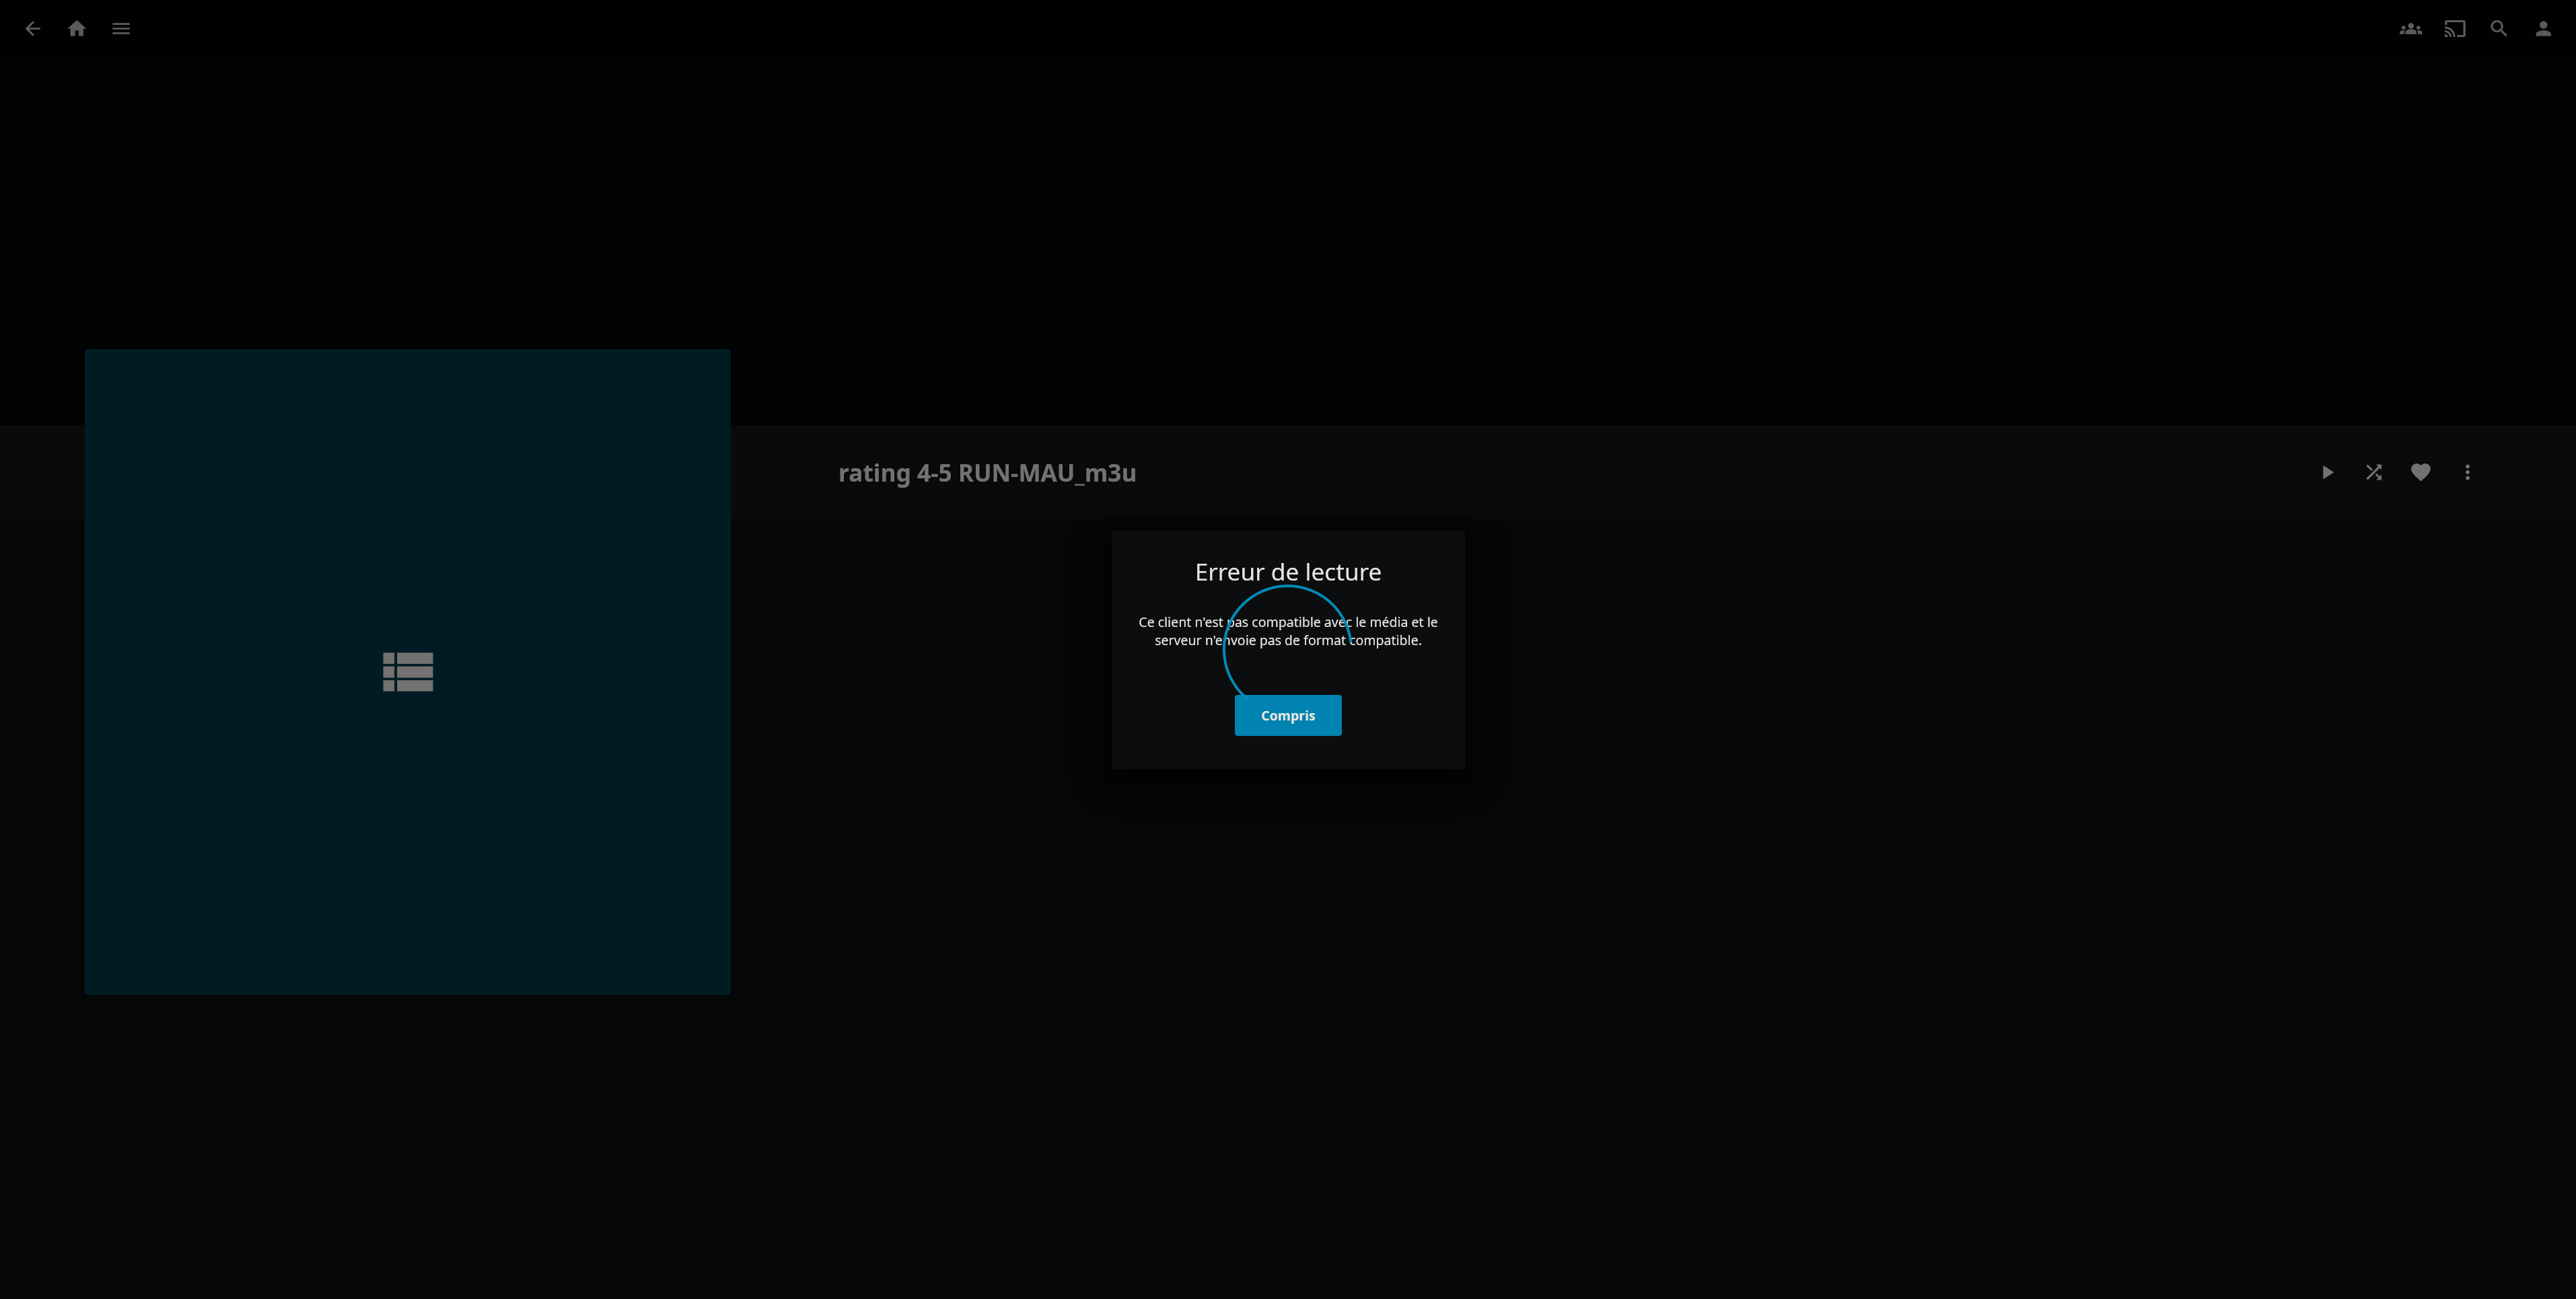The height and width of the screenshot is (1299, 2576).
Task: Go to the Jellyfin home screen
Action: click(77, 28)
